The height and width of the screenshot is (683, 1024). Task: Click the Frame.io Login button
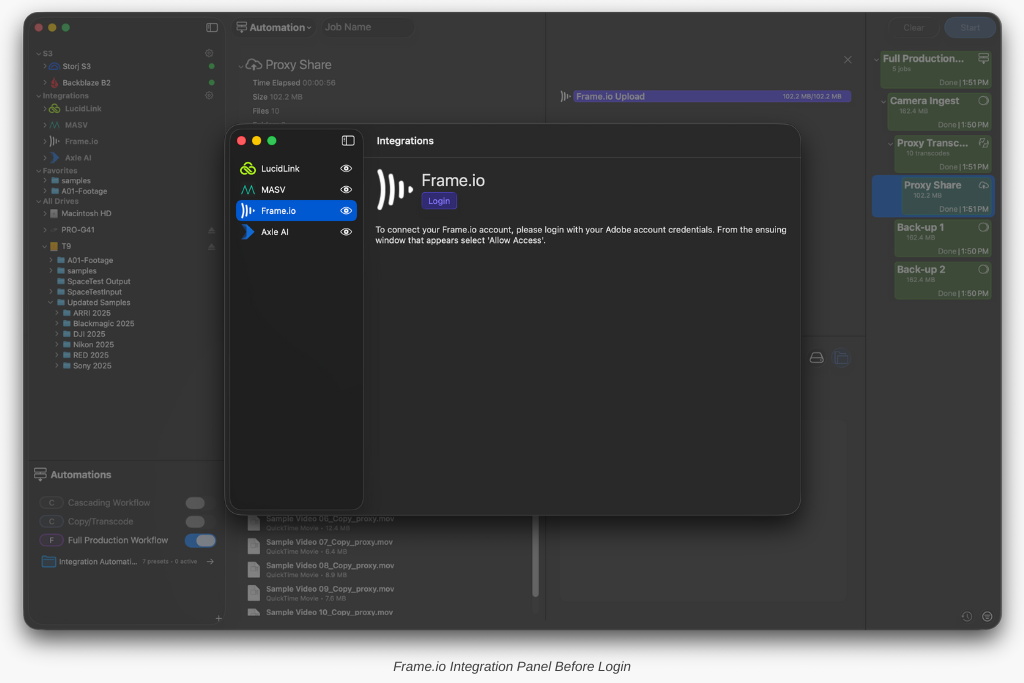[439, 201]
